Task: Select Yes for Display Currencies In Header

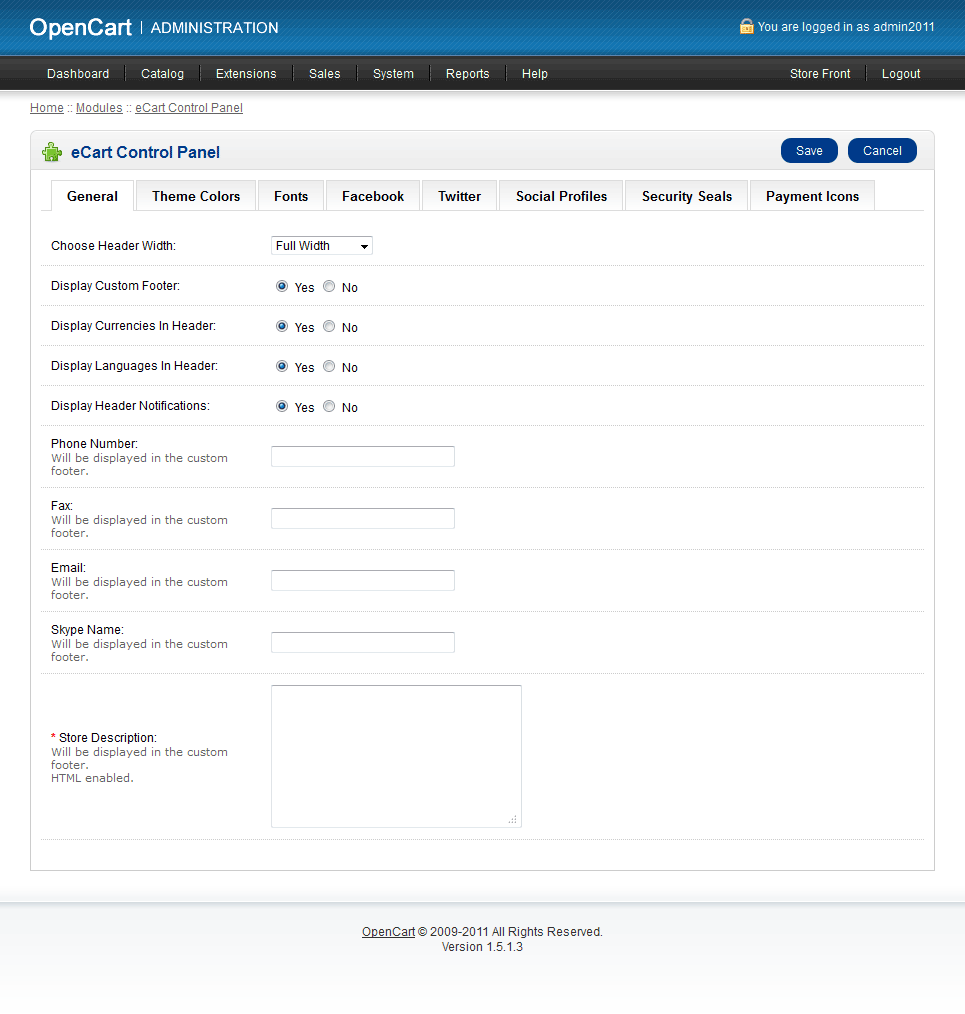Action: pyautogui.click(x=282, y=327)
